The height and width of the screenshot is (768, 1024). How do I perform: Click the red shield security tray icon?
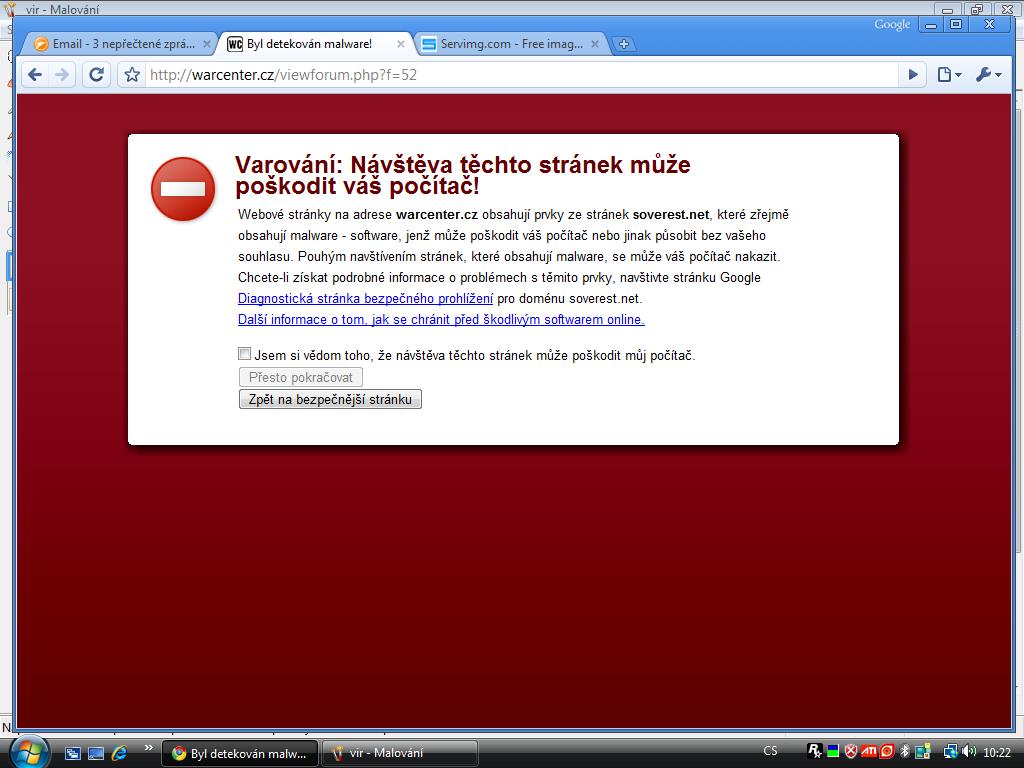coord(850,751)
